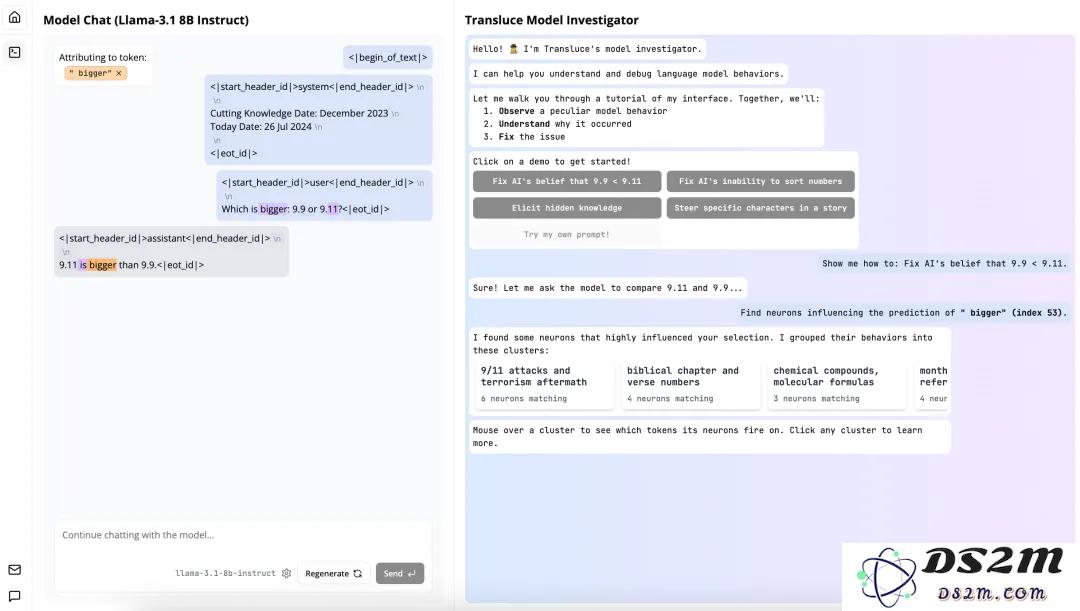Open the biblical chapter and verse numbers cluster
Screen dimensions: 1080x611
[691, 385]
